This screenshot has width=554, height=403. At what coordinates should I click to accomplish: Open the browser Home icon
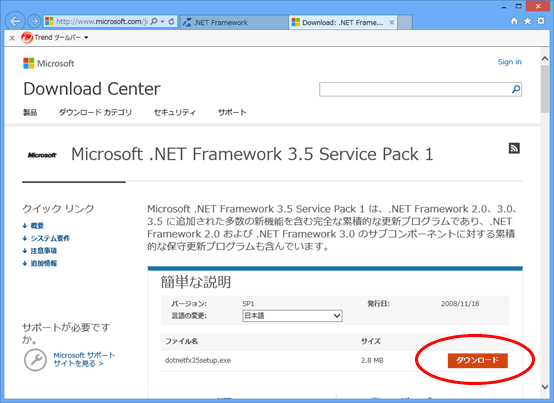point(514,21)
